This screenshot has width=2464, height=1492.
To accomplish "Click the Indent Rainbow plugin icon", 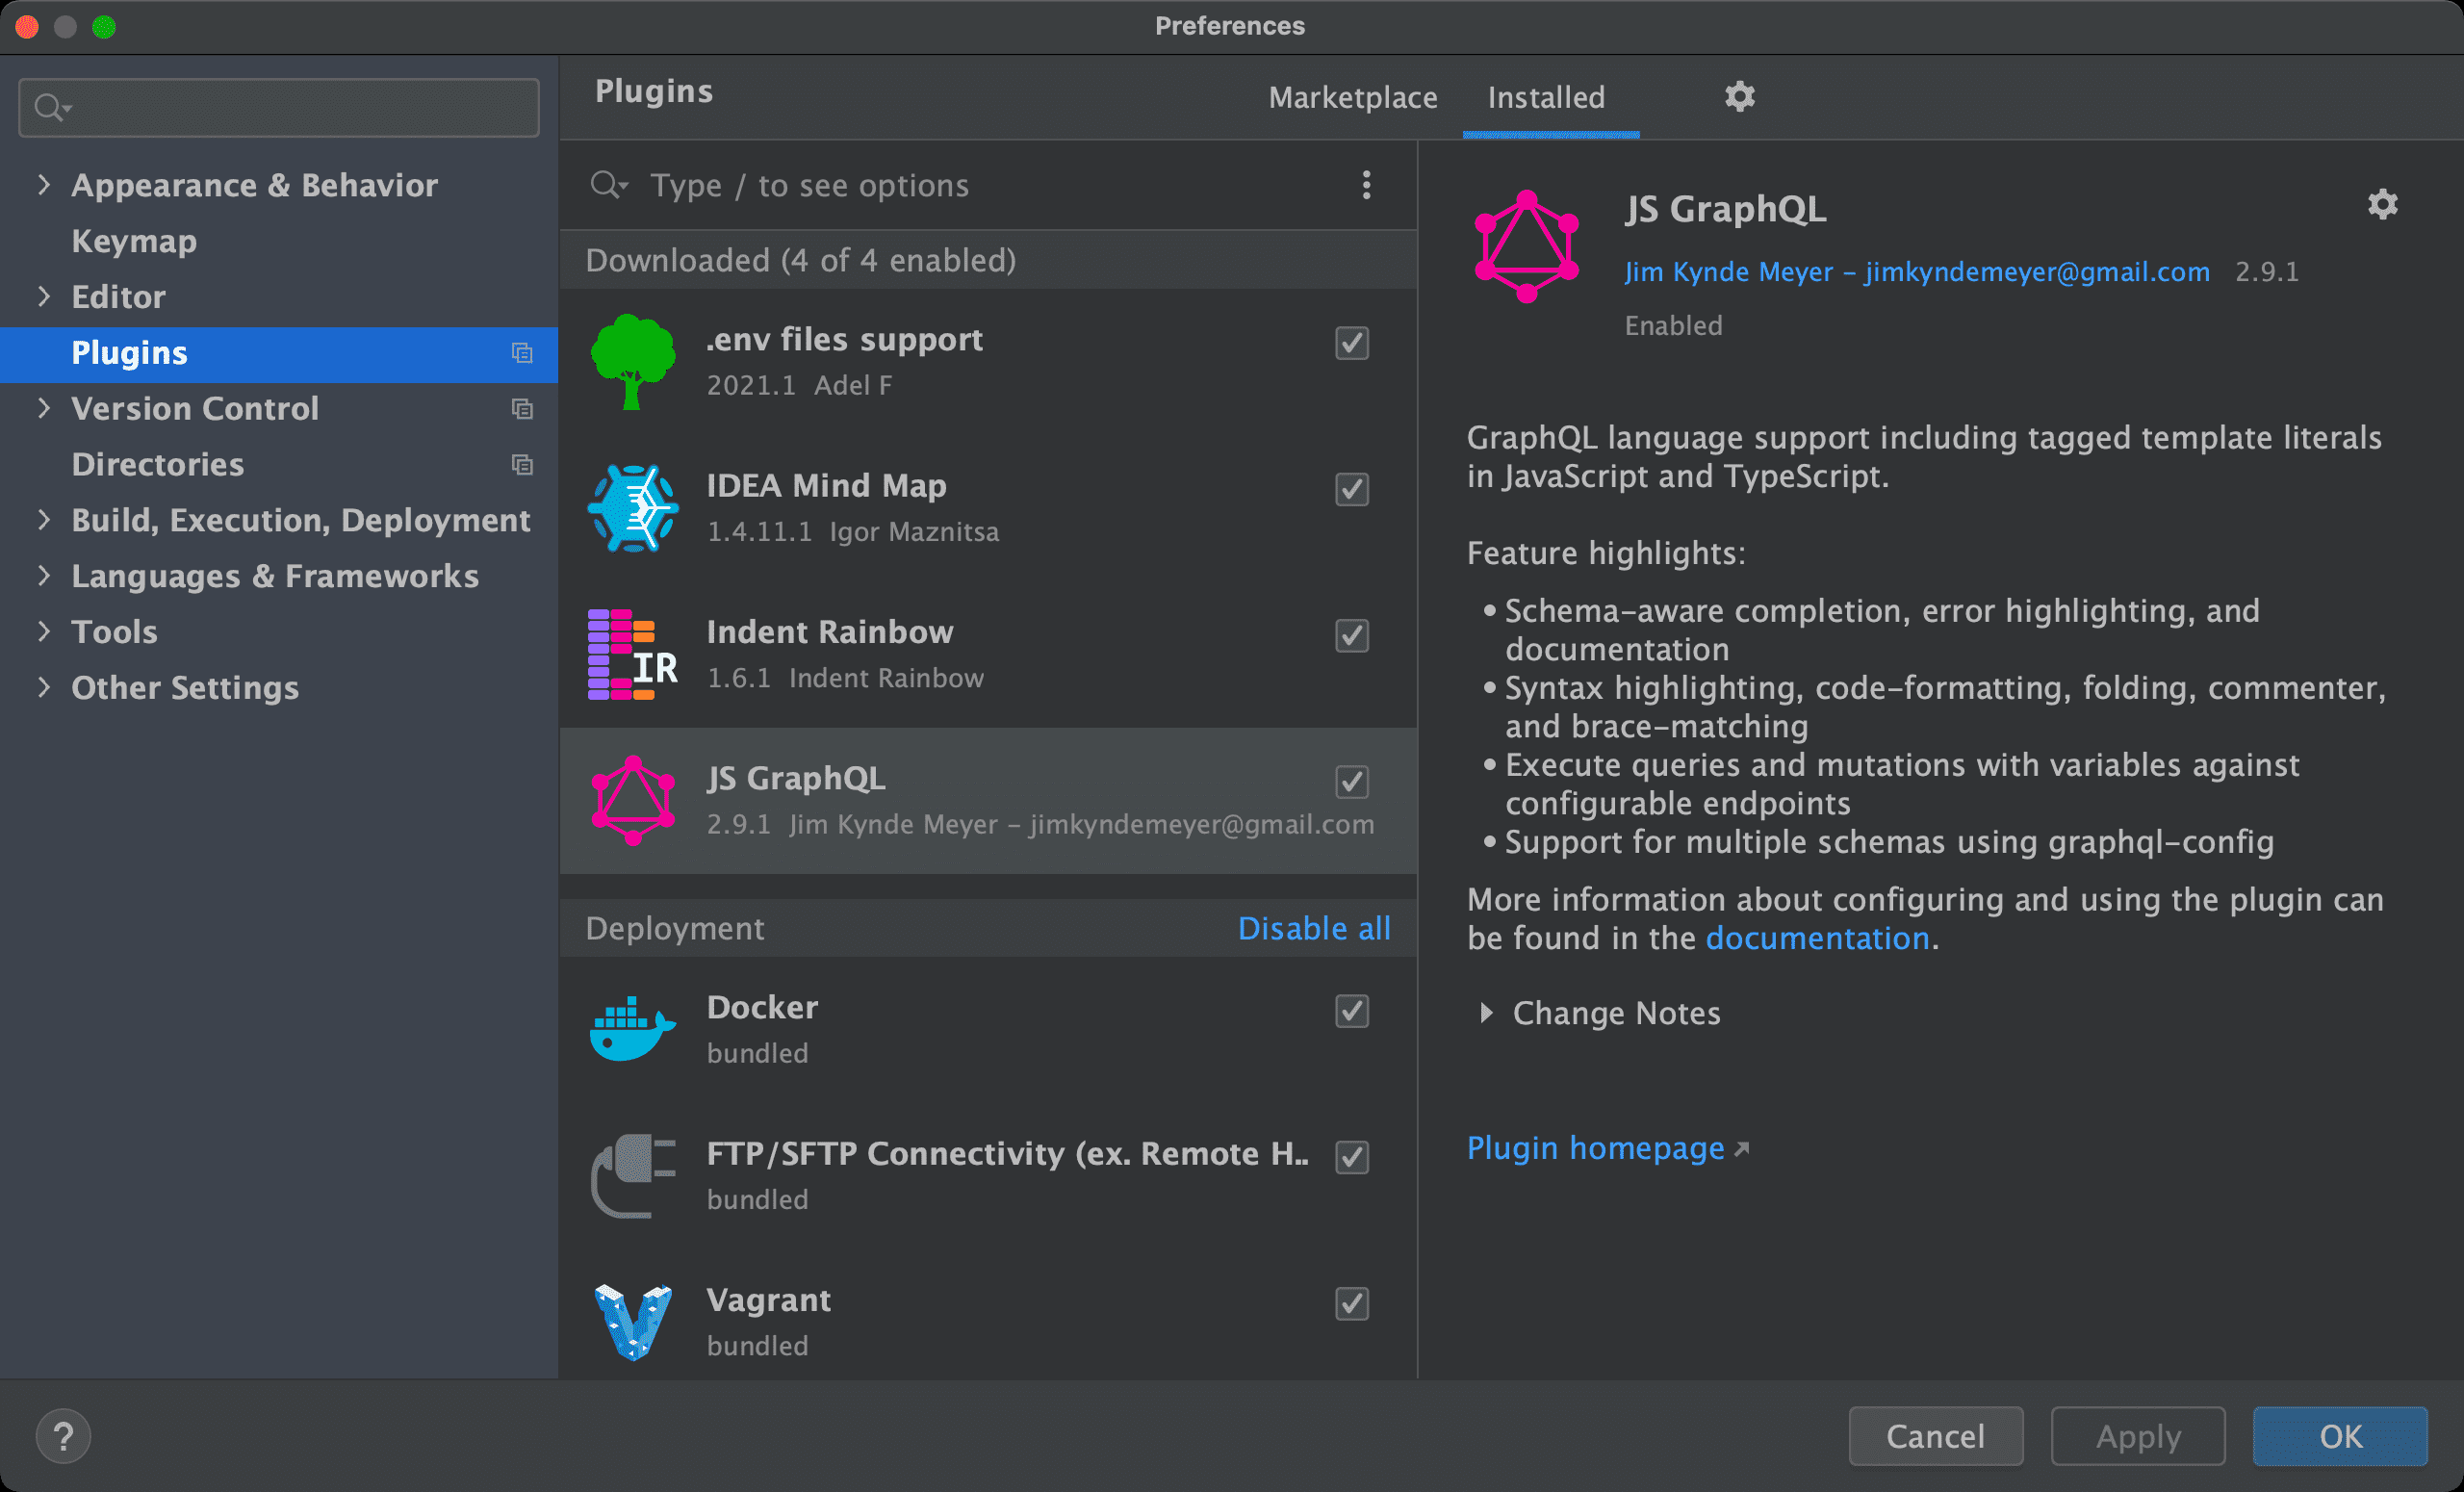I will (x=629, y=651).
